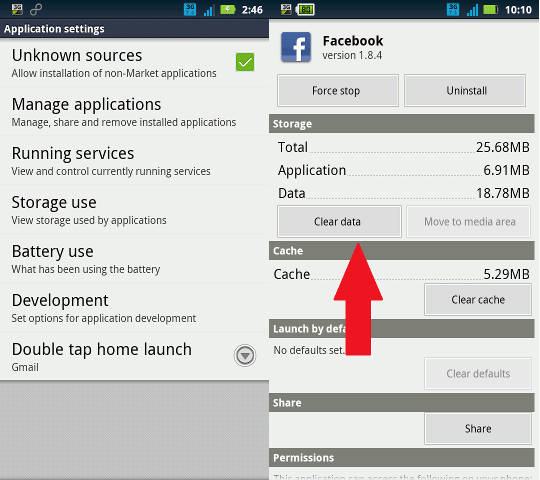540x480 pixels.
Task: Tap the 10:10 clock
Action: click(x=518, y=10)
